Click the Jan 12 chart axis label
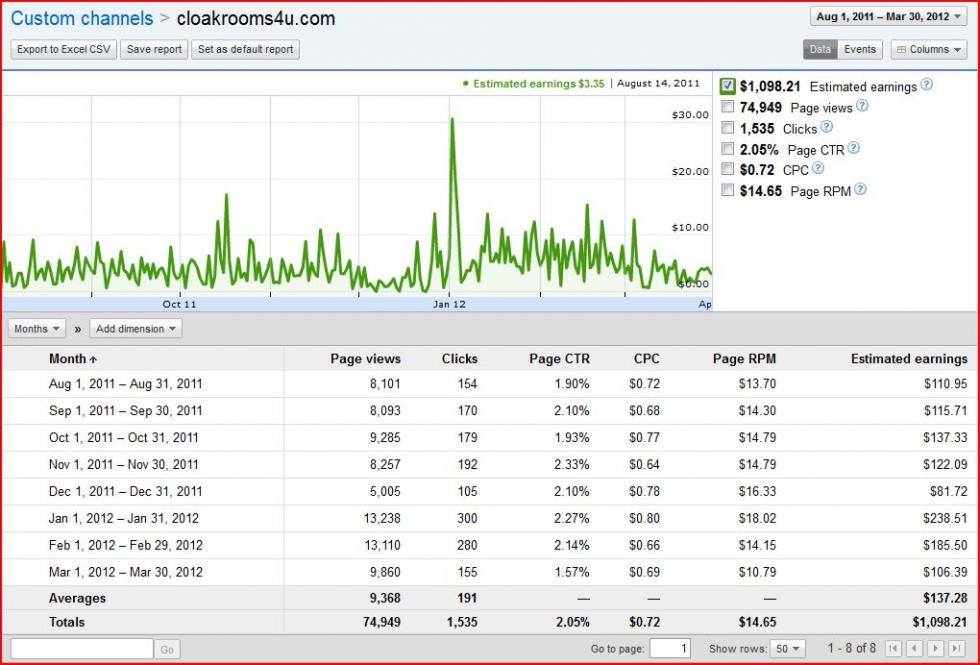 449,304
